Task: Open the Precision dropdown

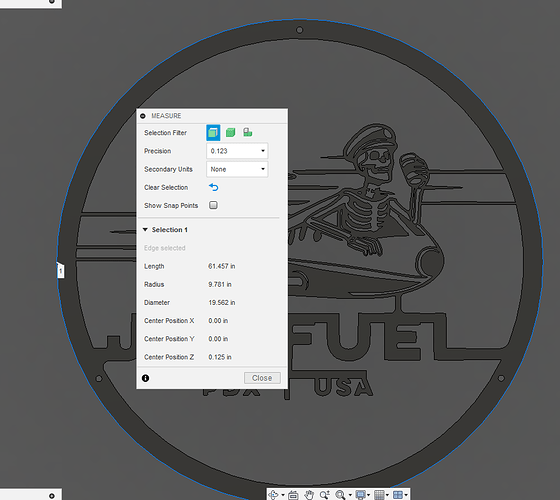Action: (x=237, y=151)
